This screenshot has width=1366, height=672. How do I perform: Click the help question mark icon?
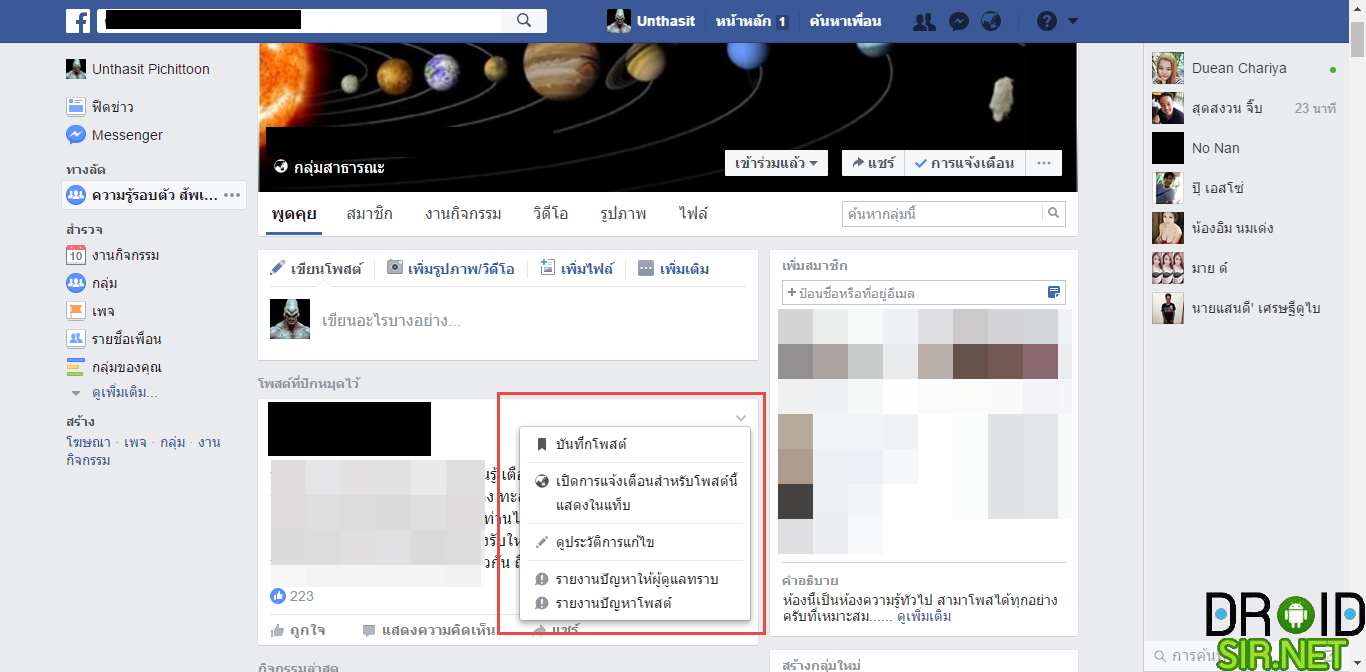pyautogui.click(x=1046, y=22)
